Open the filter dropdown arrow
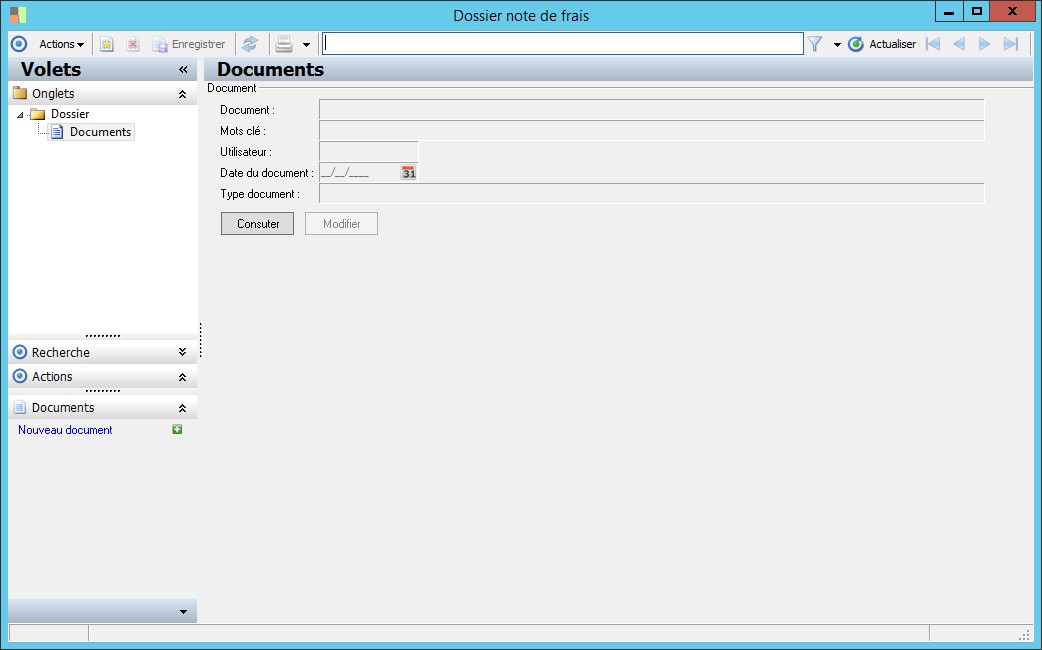1042x650 pixels. coord(837,45)
